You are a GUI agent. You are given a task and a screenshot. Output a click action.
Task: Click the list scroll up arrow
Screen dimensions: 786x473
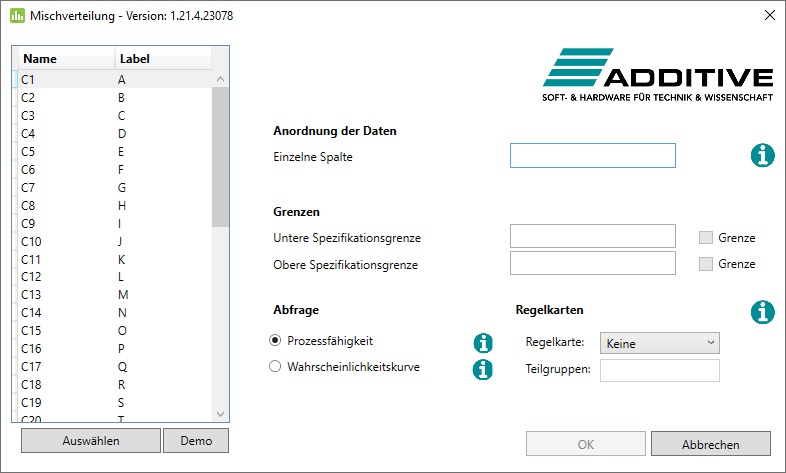tap(220, 79)
